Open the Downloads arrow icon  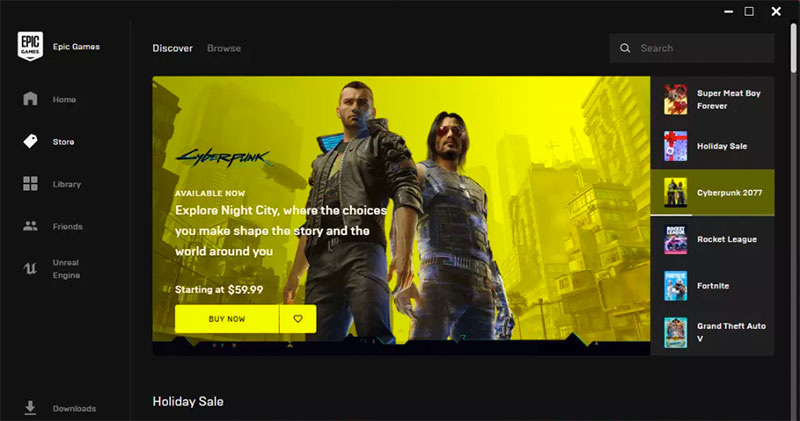tap(30, 408)
